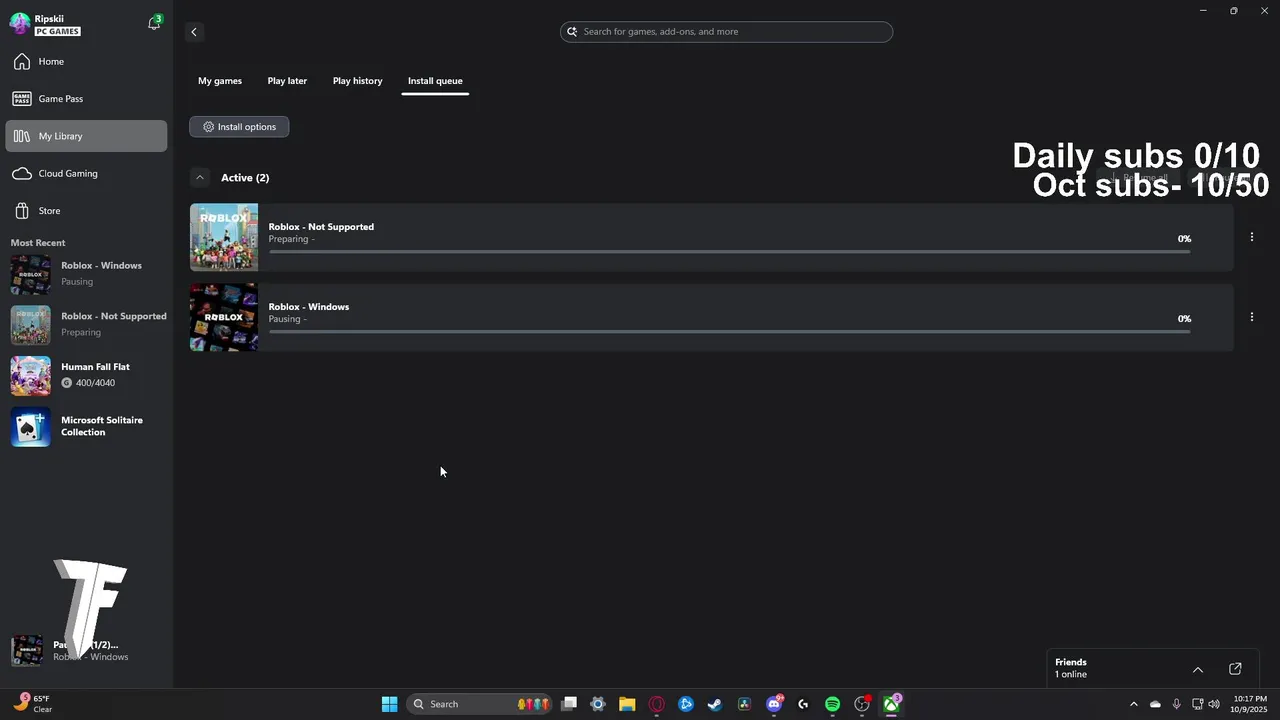Screen dimensions: 1280x720
Task: Click the taskbar Search box
Action: click(x=480, y=704)
